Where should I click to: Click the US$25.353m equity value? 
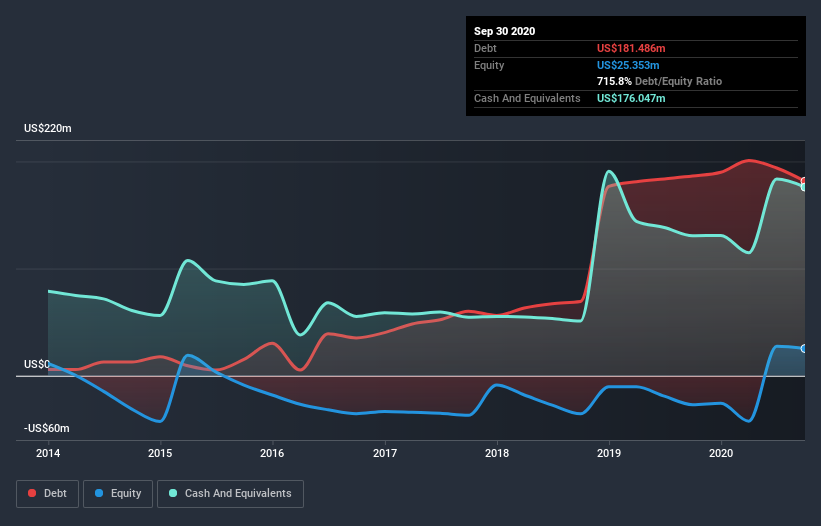[x=628, y=65]
